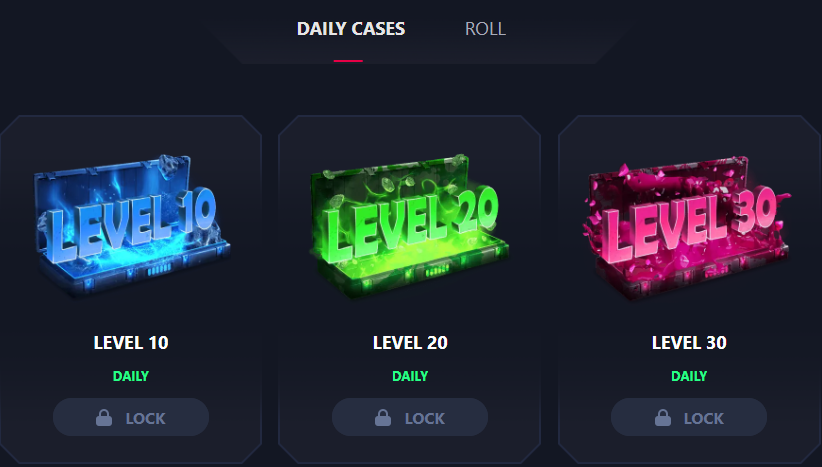
Task: Click the red underline beneath Daily Cases
Action: (x=348, y=61)
